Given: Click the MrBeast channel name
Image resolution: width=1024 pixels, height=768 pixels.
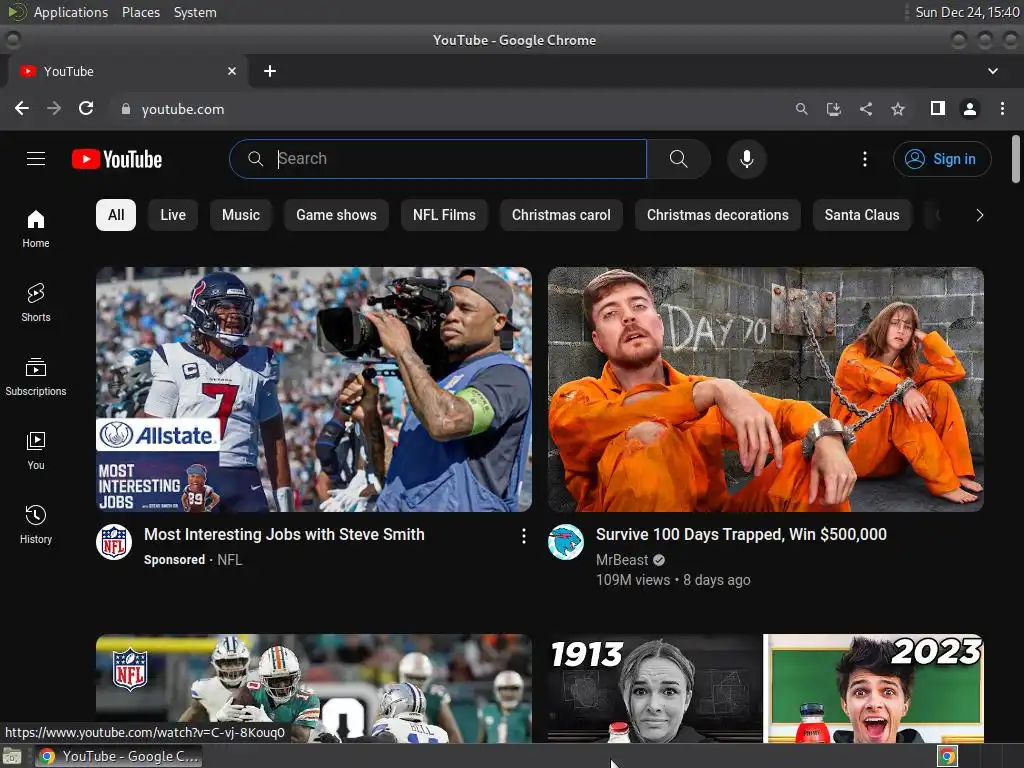Looking at the screenshot, I should tap(622, 560).
